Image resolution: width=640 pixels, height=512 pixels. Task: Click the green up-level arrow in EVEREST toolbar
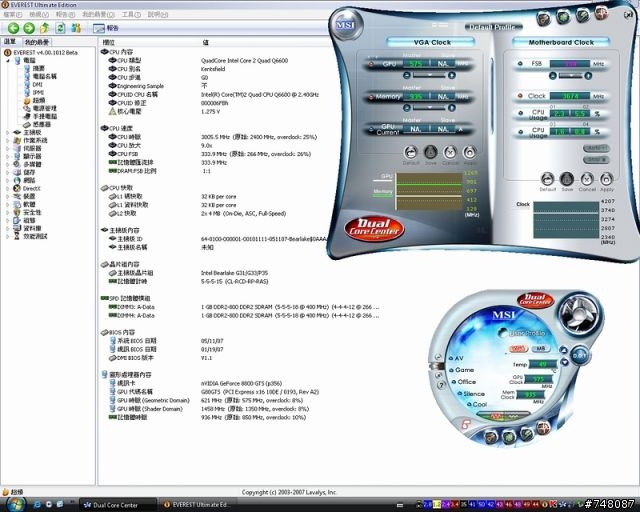point(44,28)
